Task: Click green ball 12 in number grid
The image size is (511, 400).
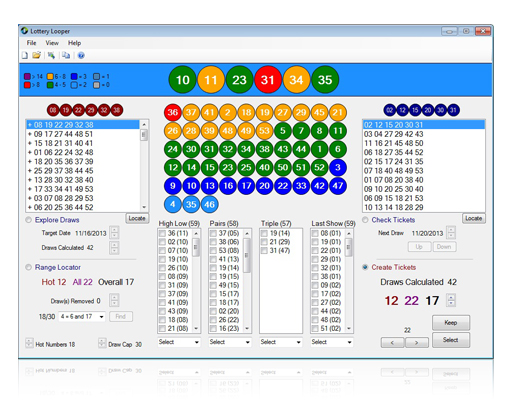Action: [x=173, y=167]
